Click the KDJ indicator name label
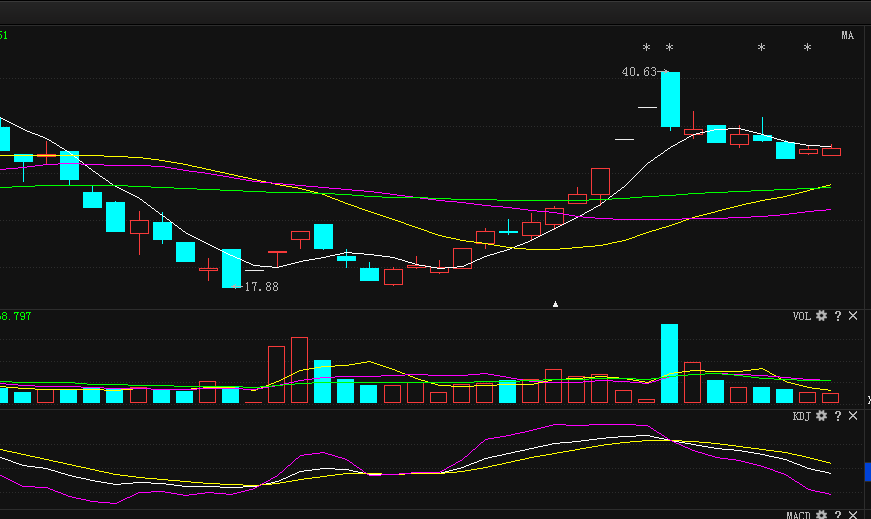 [x=801, y=416]
